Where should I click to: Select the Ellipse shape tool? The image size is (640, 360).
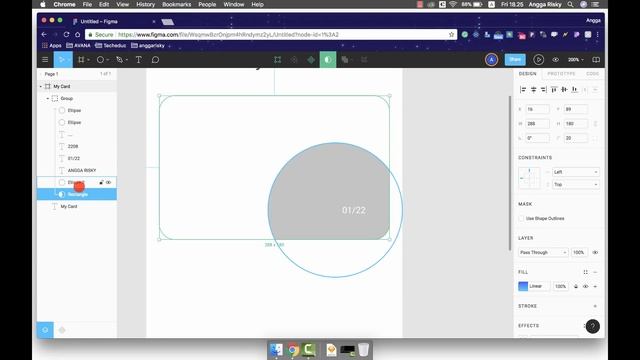click(x=100, y=60)
